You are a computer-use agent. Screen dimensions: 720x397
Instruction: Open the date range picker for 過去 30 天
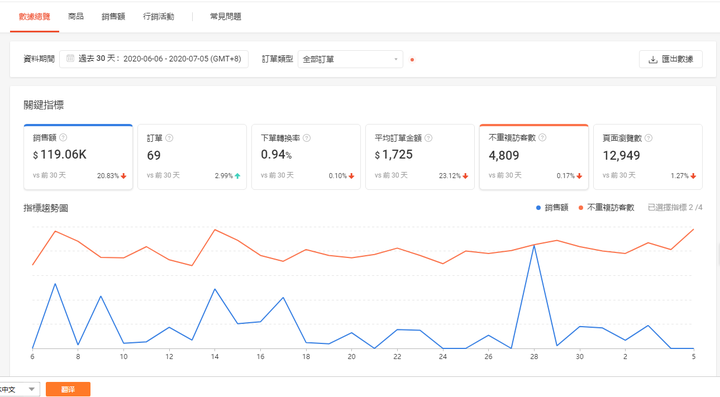pos(154,59)
